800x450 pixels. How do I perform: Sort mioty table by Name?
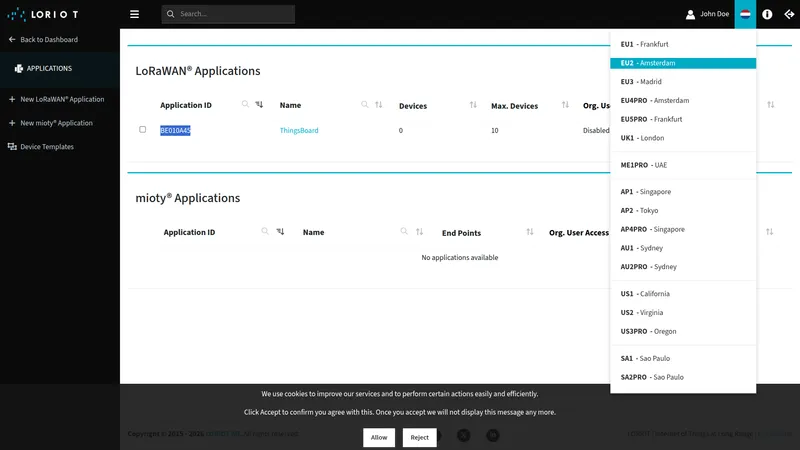point(419,232)
